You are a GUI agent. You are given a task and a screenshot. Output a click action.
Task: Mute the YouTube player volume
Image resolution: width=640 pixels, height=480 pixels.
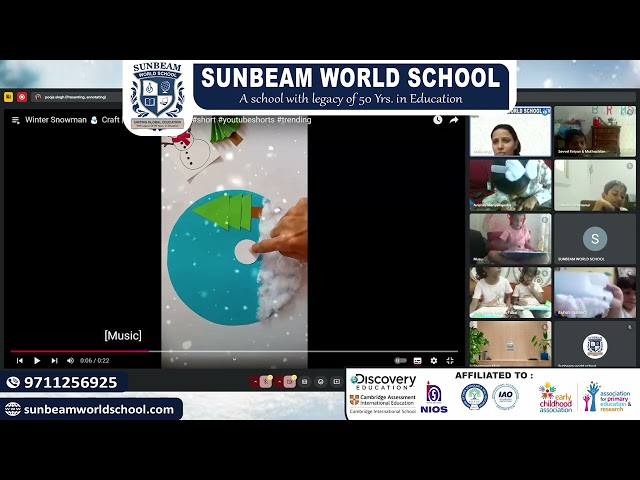point(70,360)
